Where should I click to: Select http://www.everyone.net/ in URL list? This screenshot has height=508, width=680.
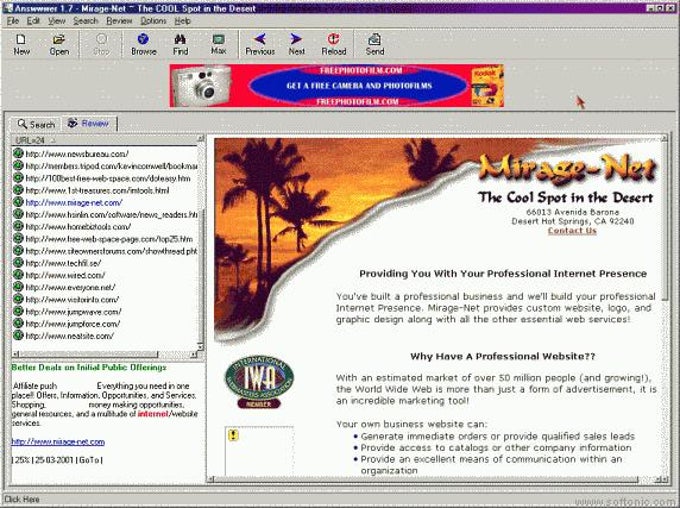click(x=70, y=287)
